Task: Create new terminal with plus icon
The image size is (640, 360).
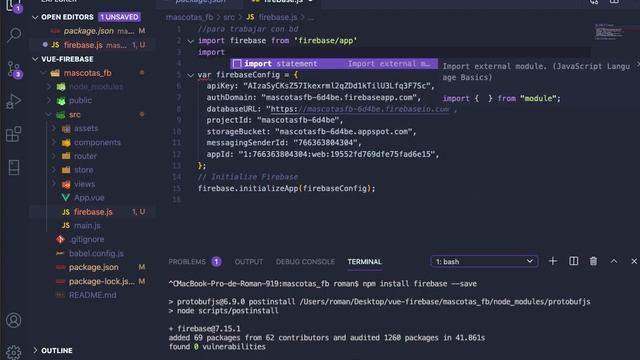Action: click(x=553, y=261)
